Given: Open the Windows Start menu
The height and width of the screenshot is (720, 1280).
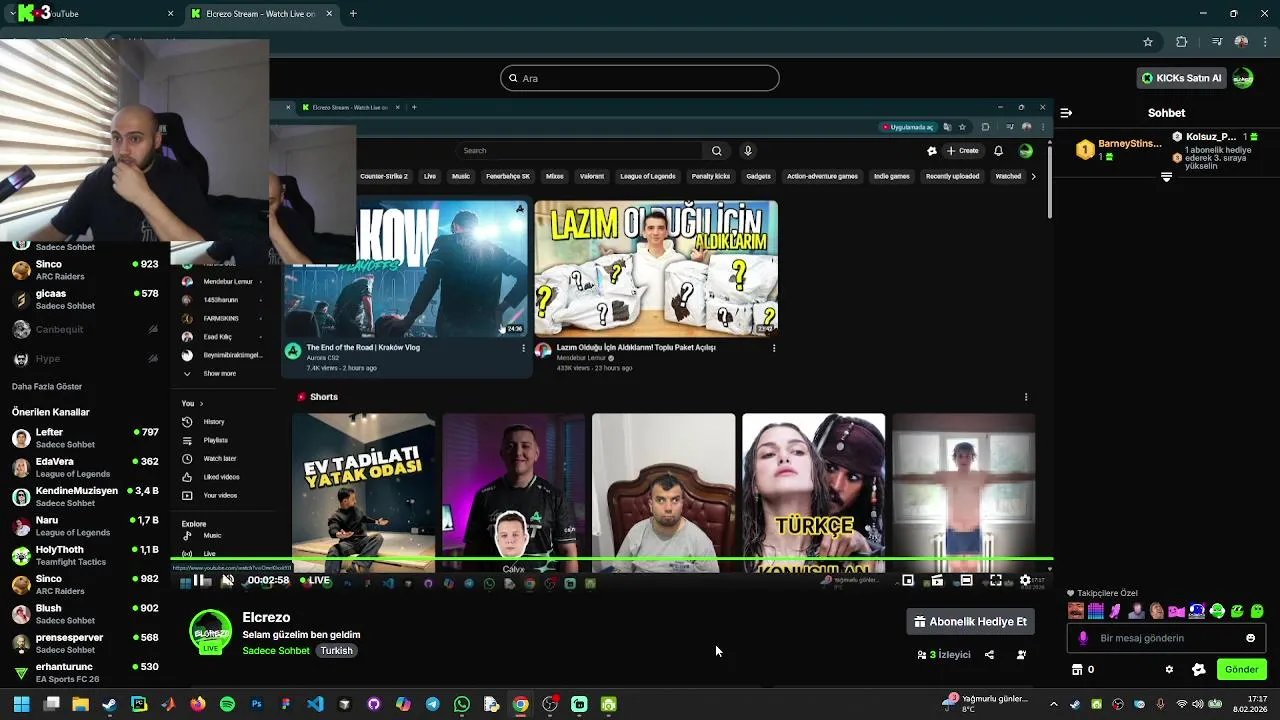Looking at the screenshot, I should tap(21, 704).
